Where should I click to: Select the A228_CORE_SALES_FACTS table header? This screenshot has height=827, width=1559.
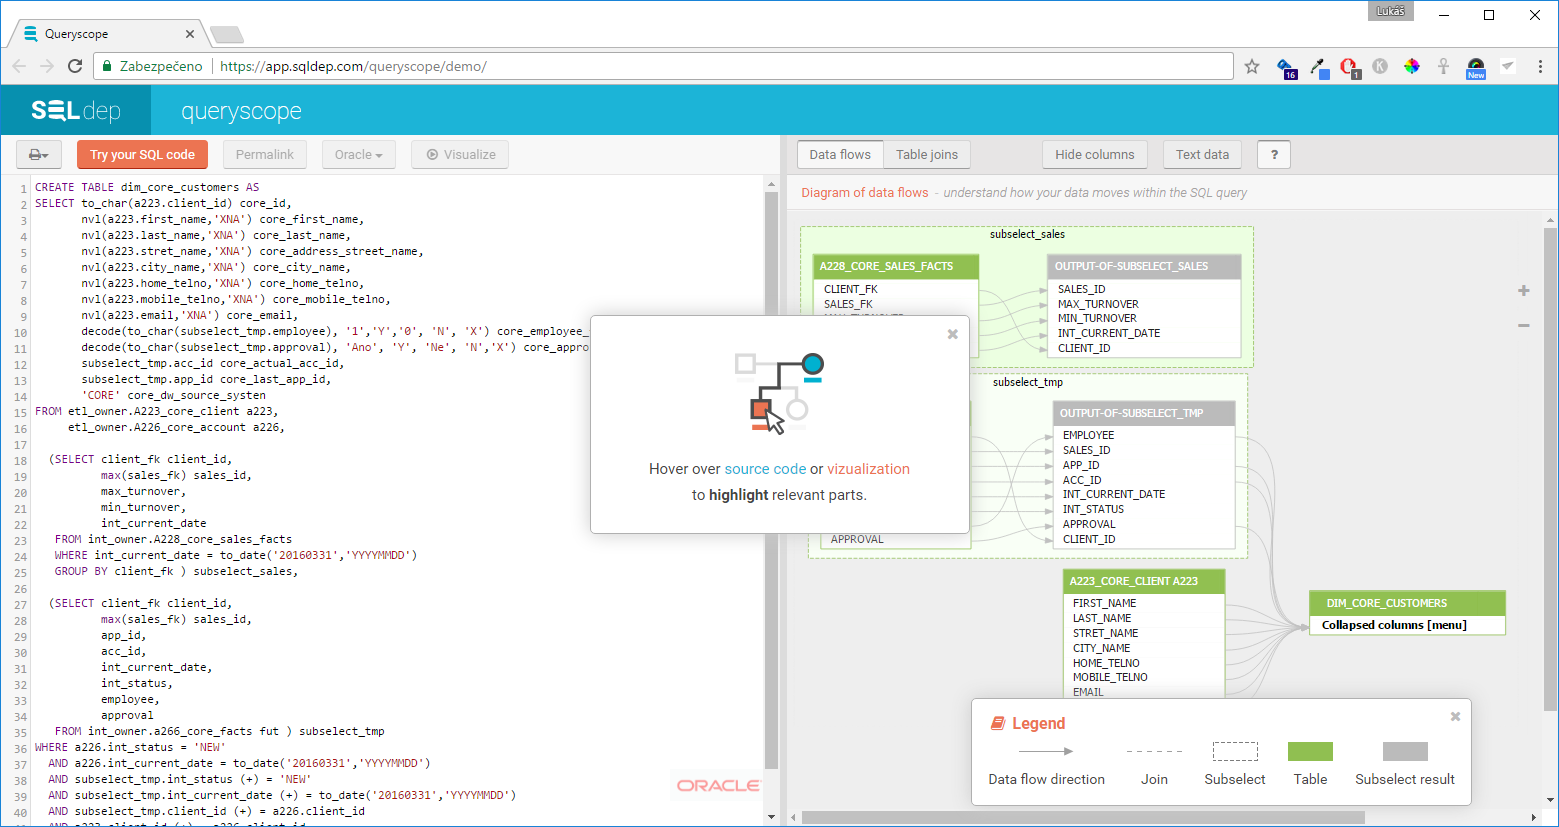pyautogui.click(x=895, y=266)
